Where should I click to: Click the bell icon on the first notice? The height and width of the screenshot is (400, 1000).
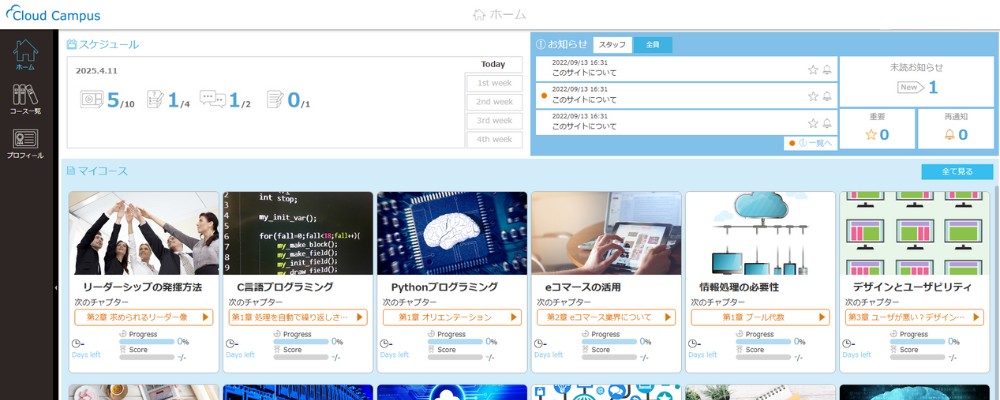click(827, 70)
